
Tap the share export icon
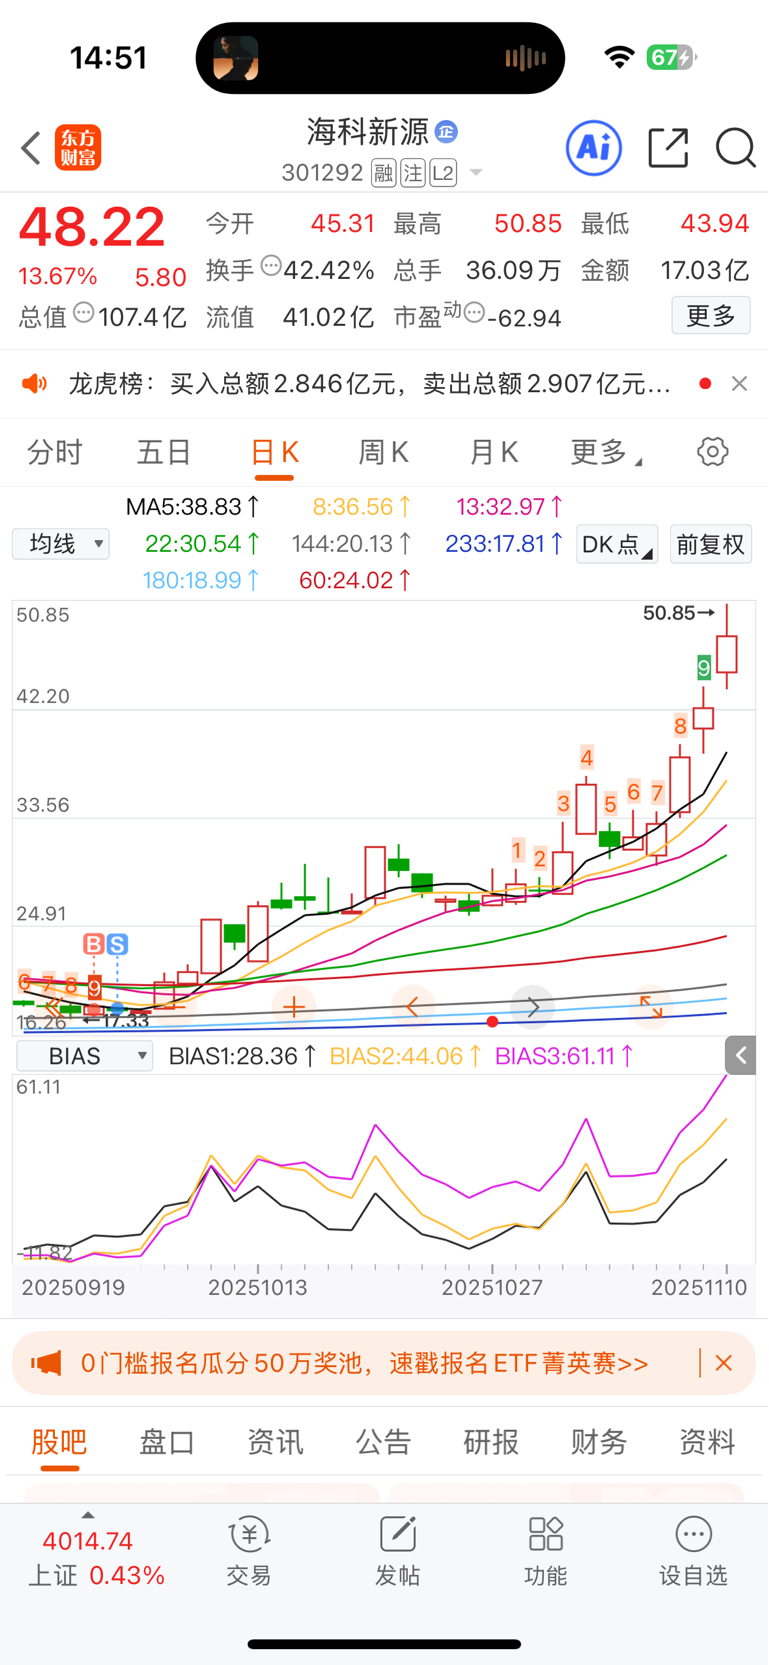(668, 148)
